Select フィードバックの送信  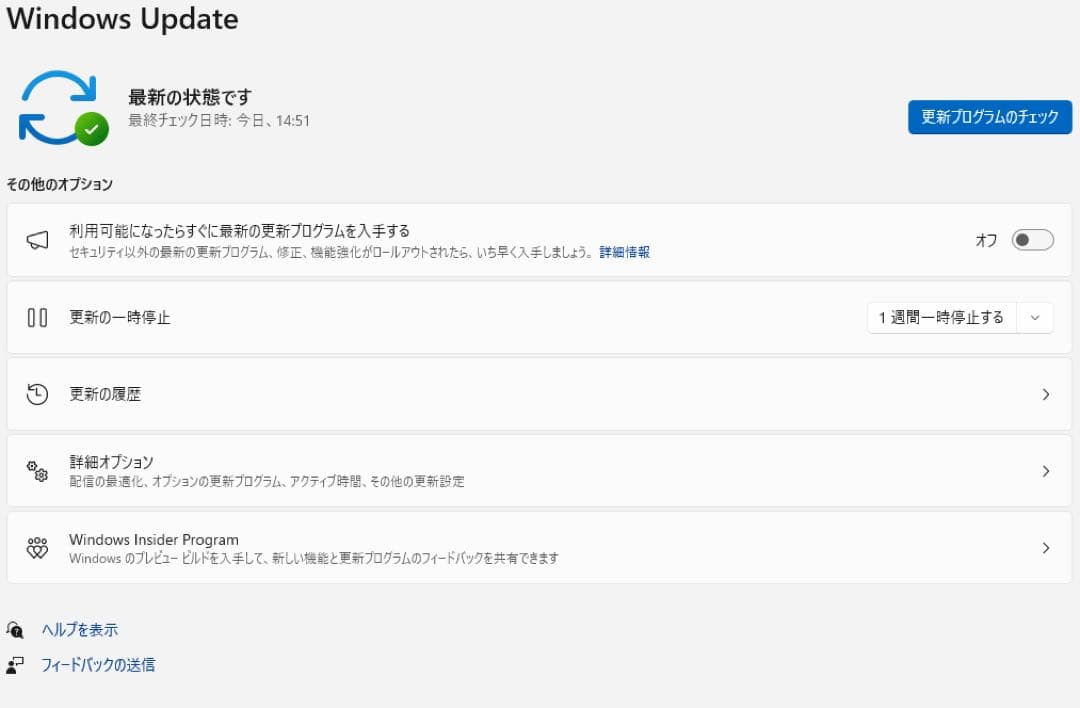(x=97, y=664)
